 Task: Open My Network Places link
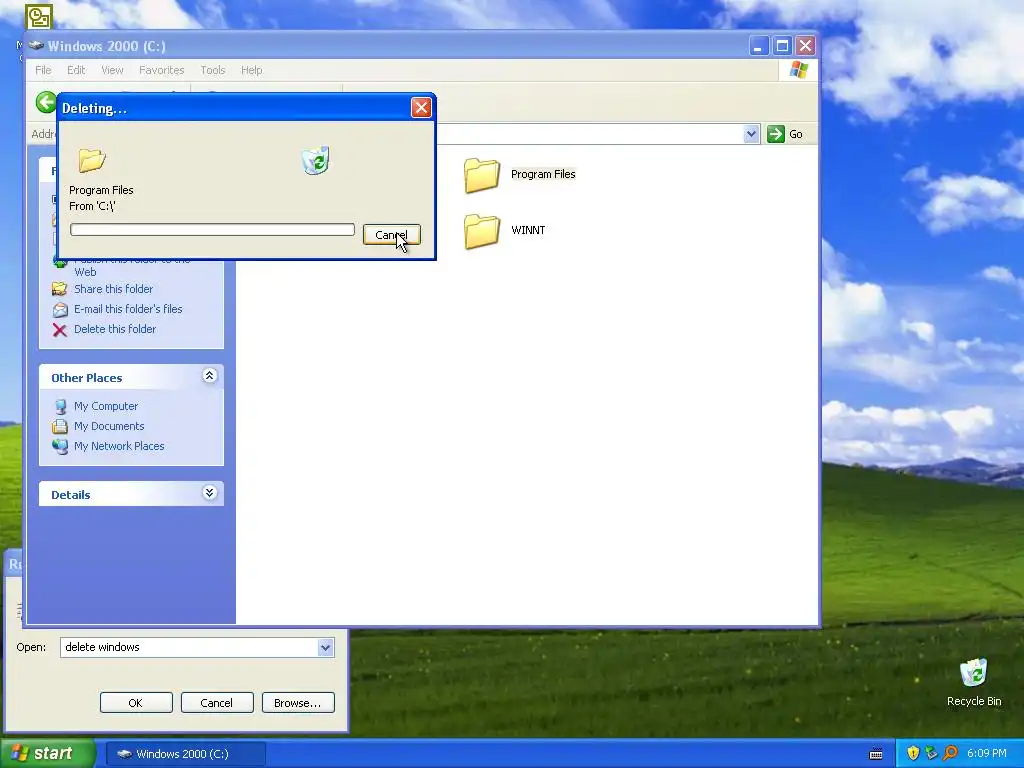coord(119,446)
